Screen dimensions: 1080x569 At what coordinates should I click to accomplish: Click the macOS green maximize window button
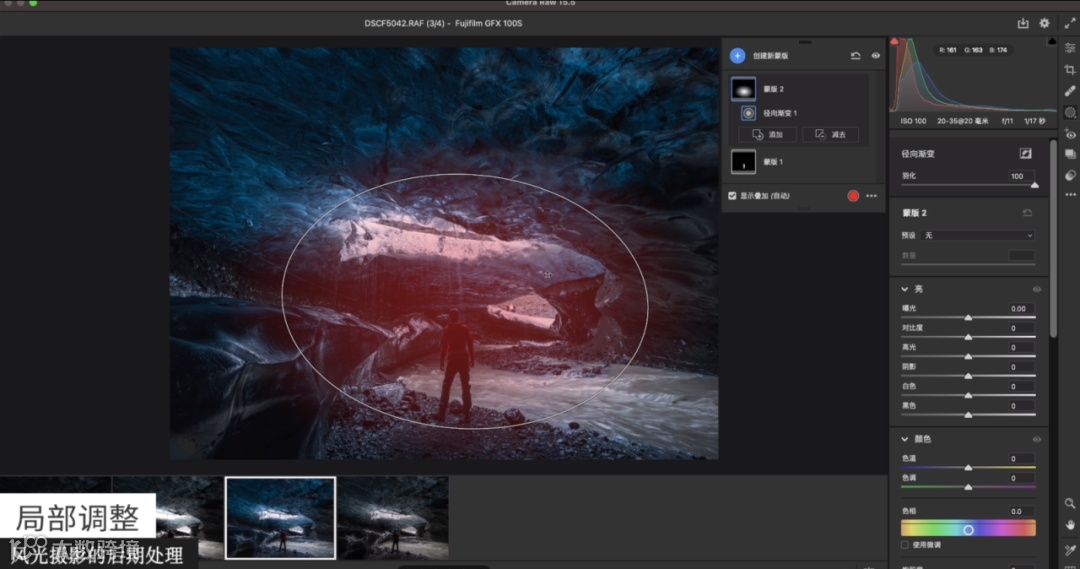tap(33, 3)
